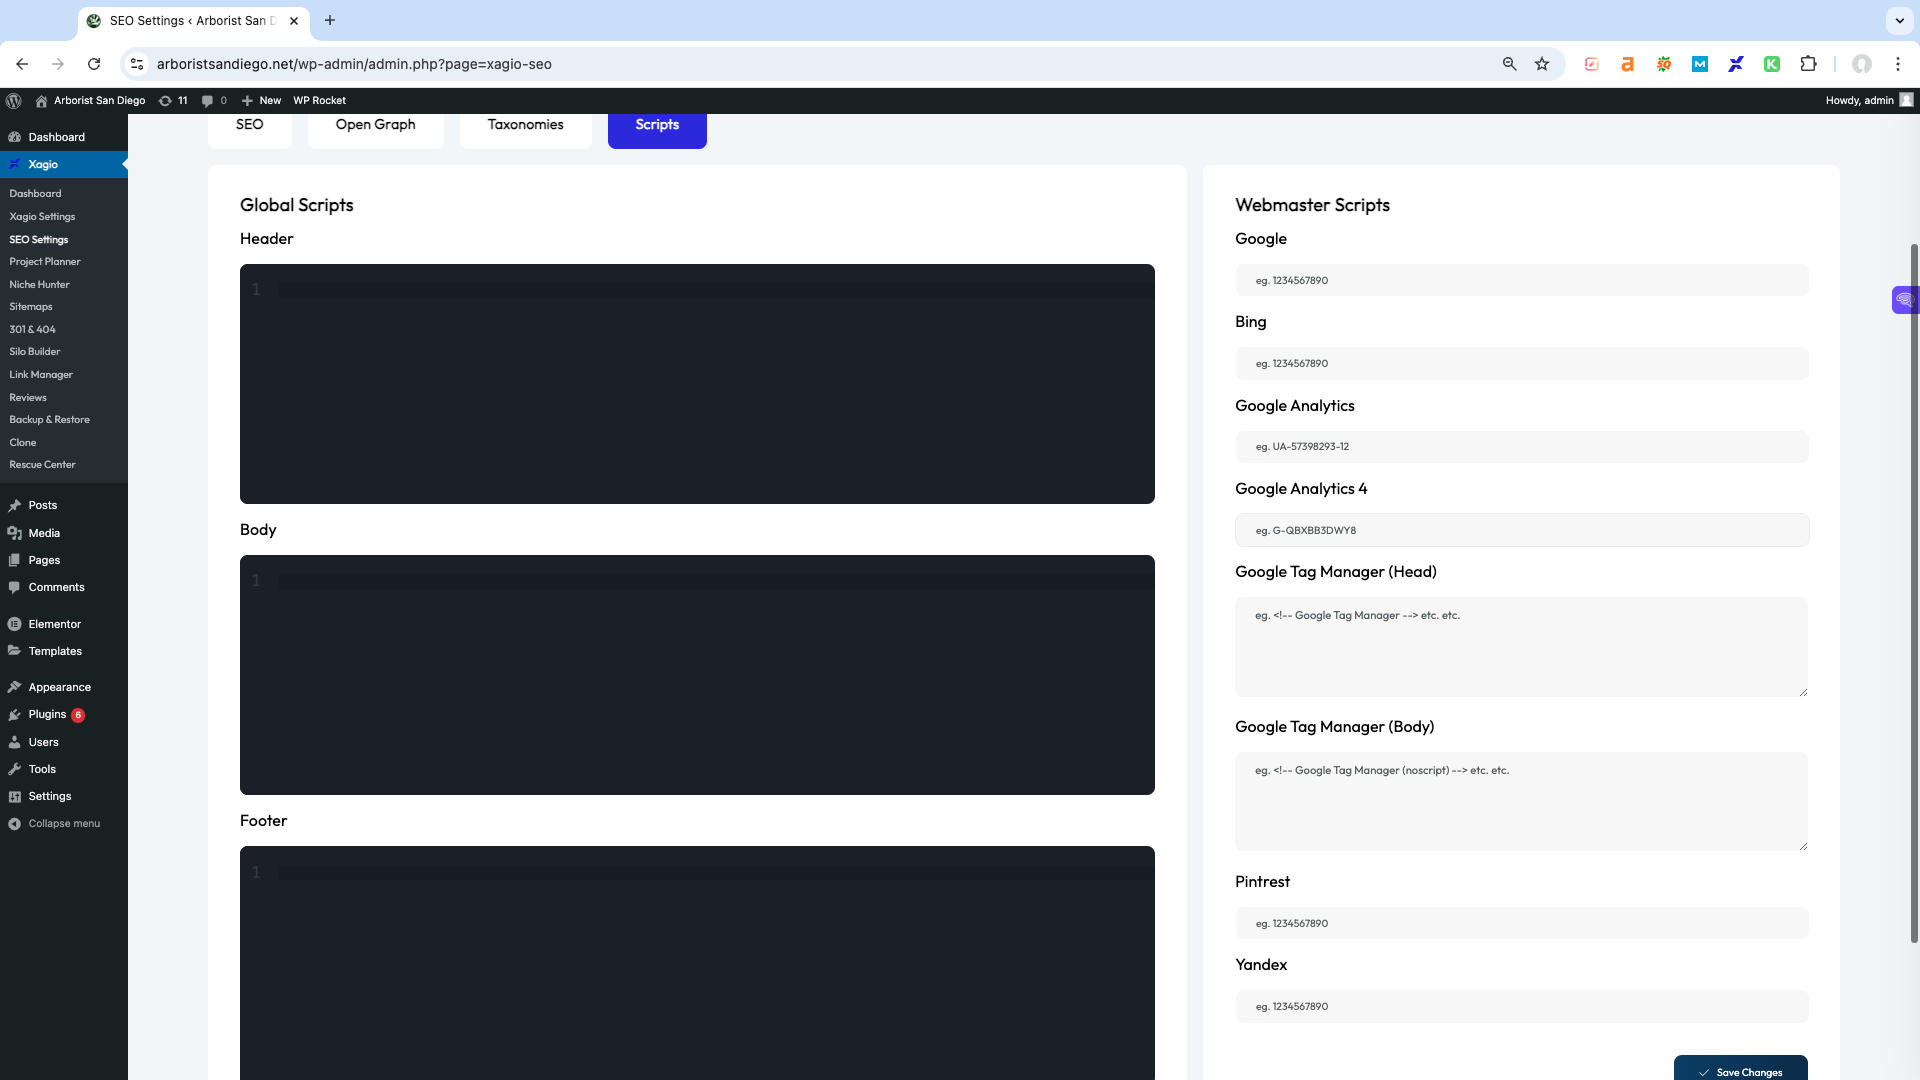This screenshot has width=1920, height=1080.
Task: Open Appearance menu
Action: tap(64, 687)
